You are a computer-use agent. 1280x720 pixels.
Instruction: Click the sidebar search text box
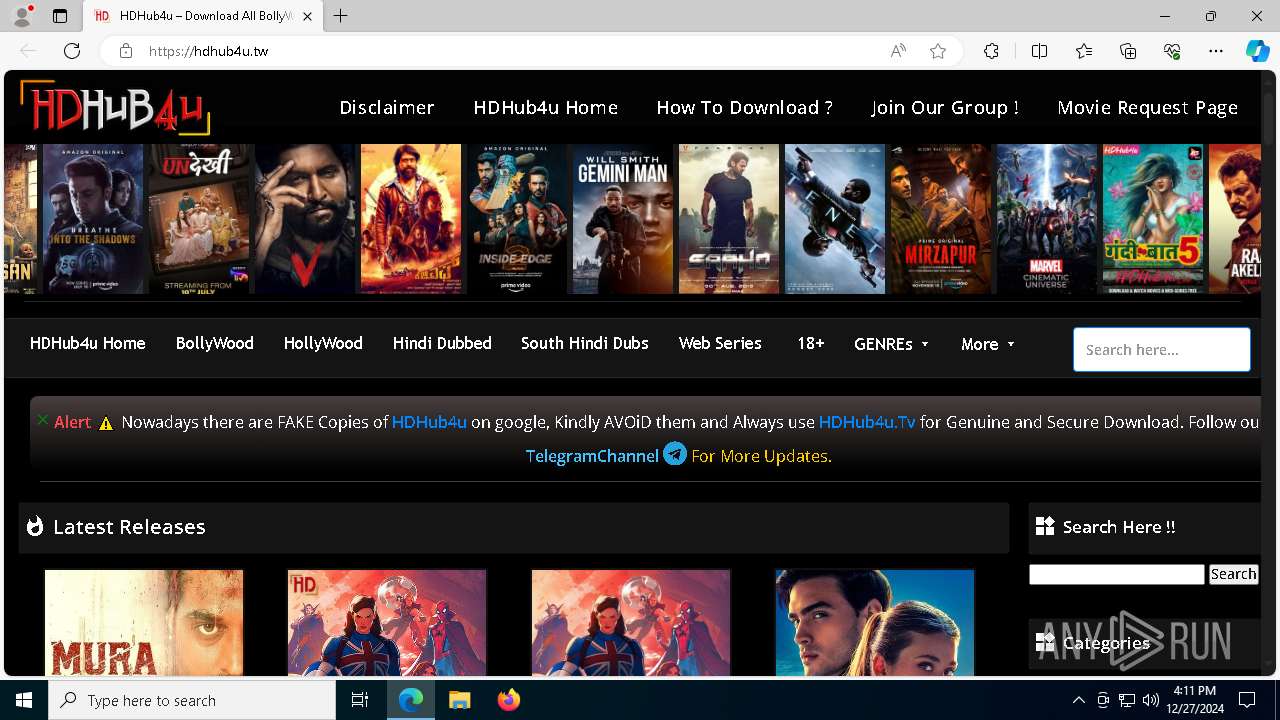tap(1117, 574)
